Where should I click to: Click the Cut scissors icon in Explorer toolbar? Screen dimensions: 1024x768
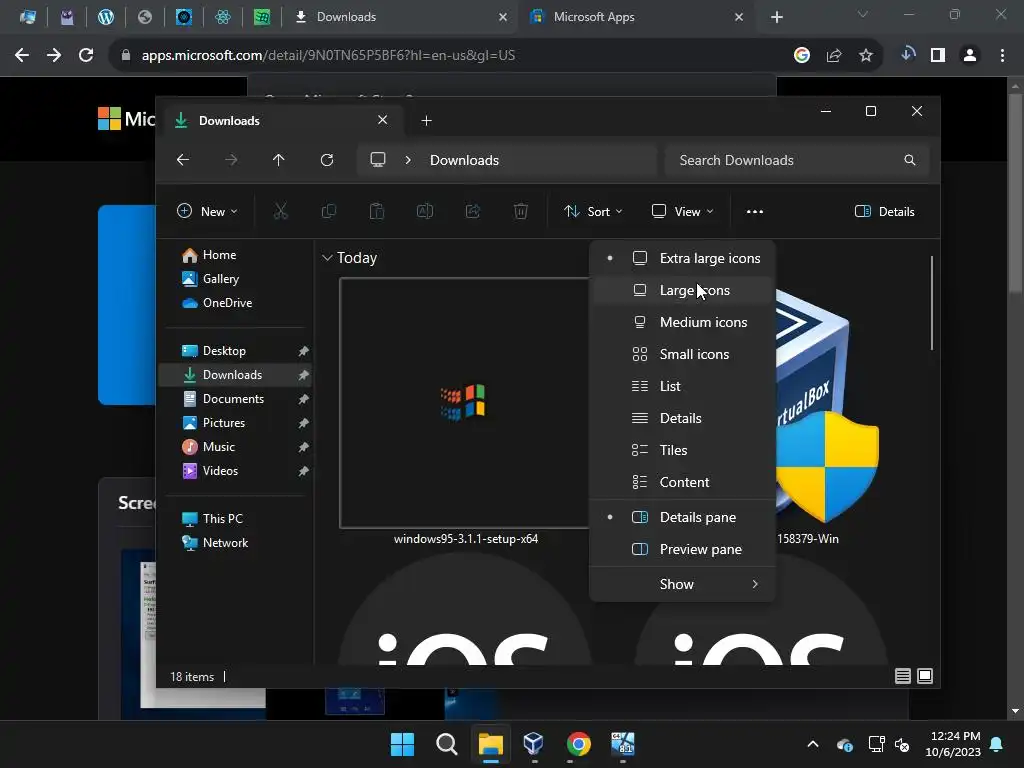click(x=281, y=211)
